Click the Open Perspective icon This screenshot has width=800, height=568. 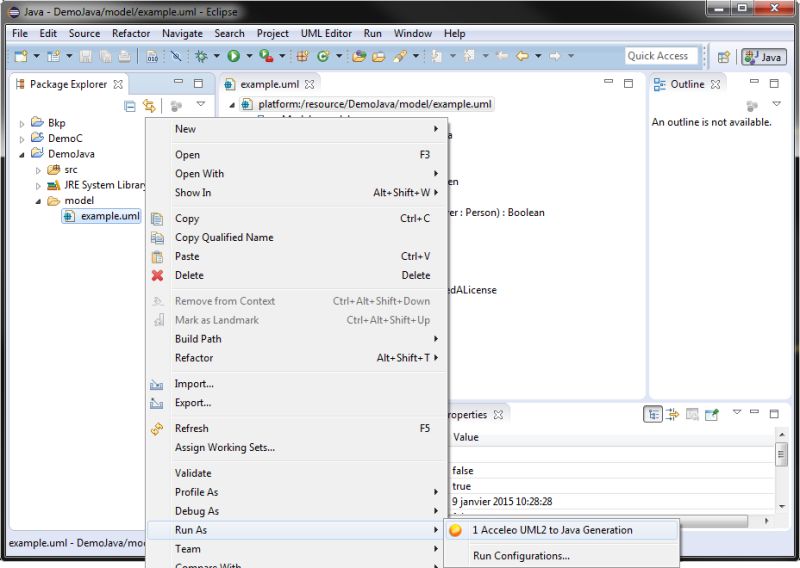click(x=723, y=57)
